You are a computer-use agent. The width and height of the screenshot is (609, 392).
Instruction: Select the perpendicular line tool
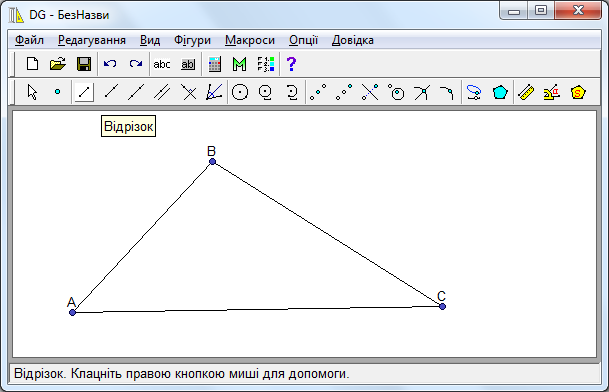[x=189, y=92]
